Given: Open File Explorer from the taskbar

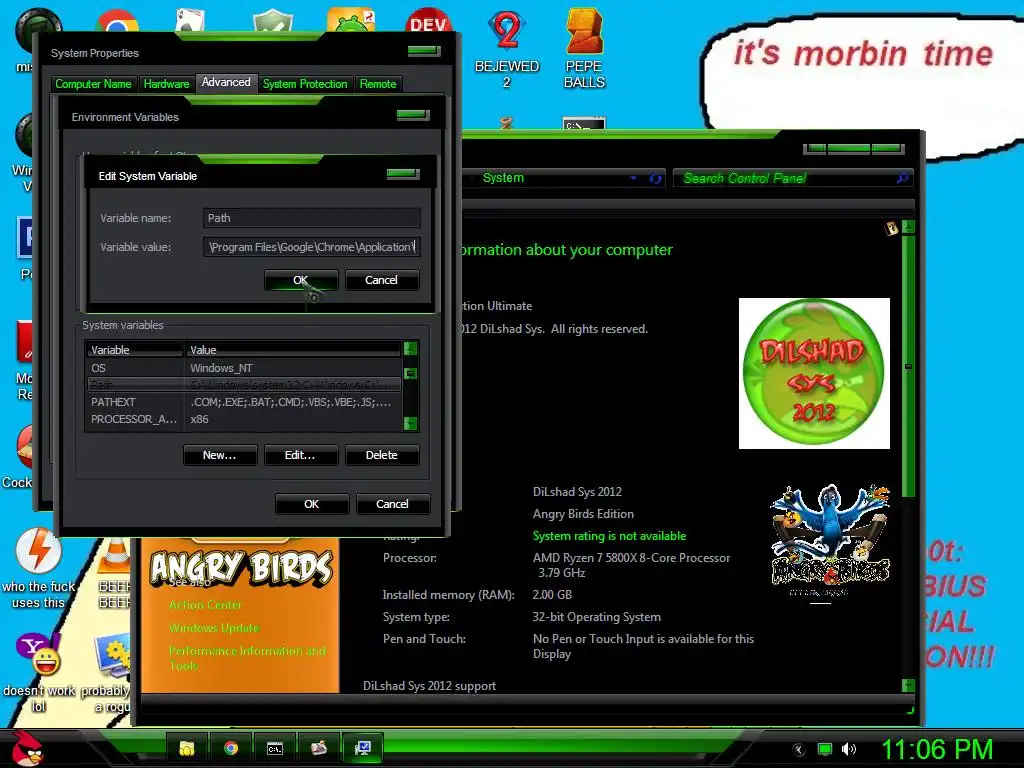Looking at the screenshot, I should coord(187,748).
